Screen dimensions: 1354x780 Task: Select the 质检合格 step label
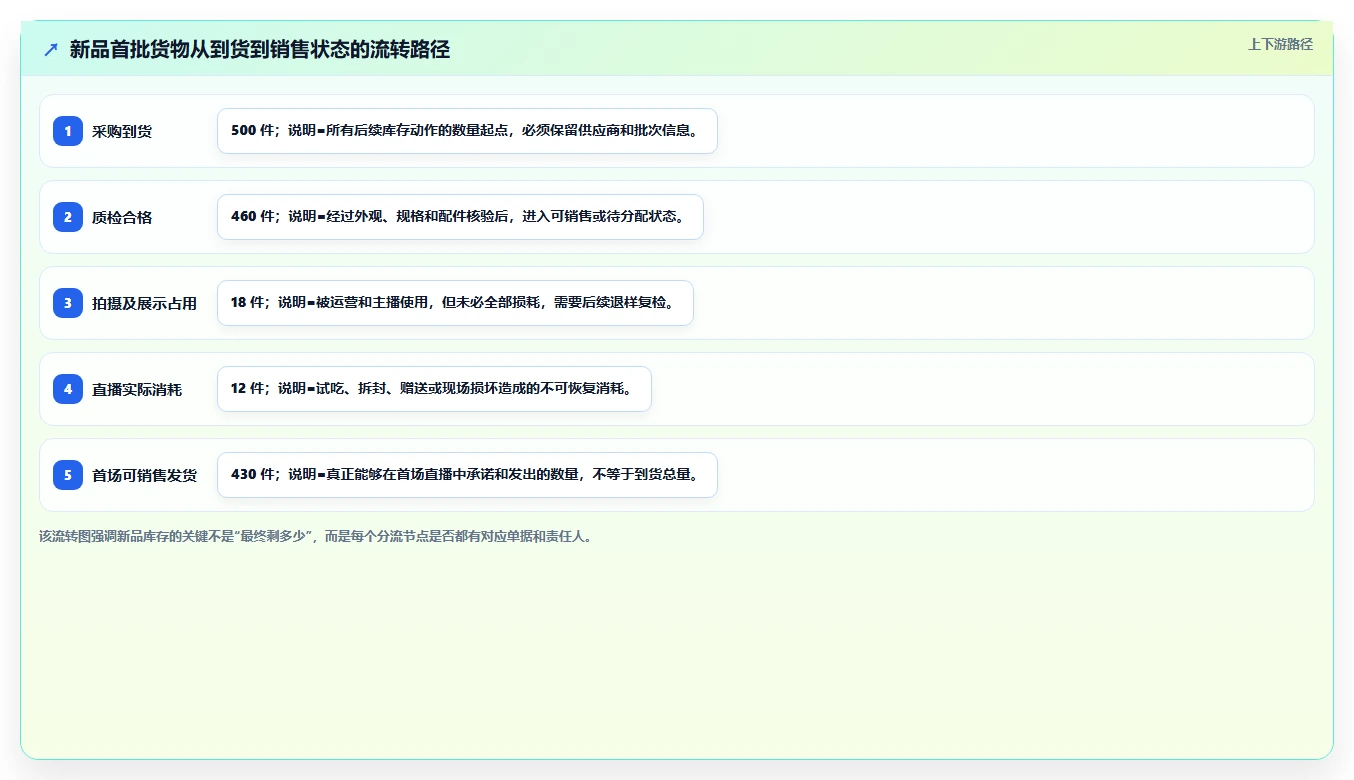122,217
